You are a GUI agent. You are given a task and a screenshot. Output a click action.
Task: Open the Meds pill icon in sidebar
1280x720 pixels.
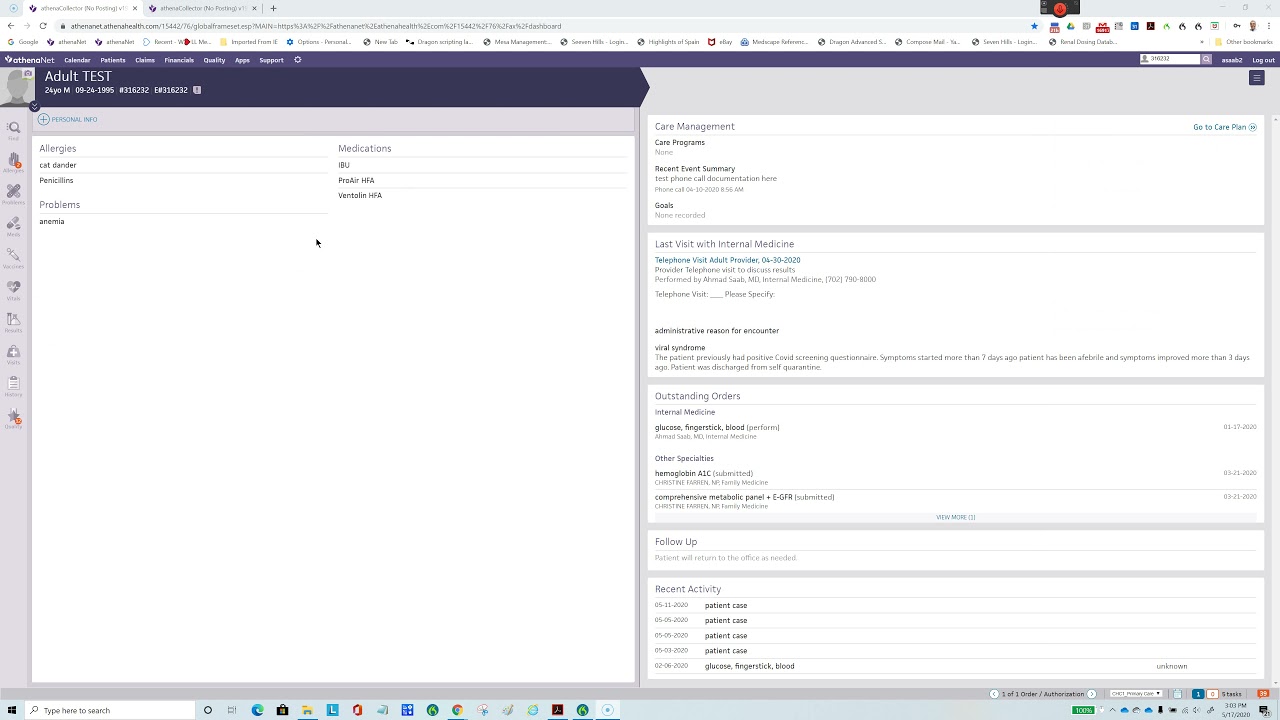coord(13,226)
